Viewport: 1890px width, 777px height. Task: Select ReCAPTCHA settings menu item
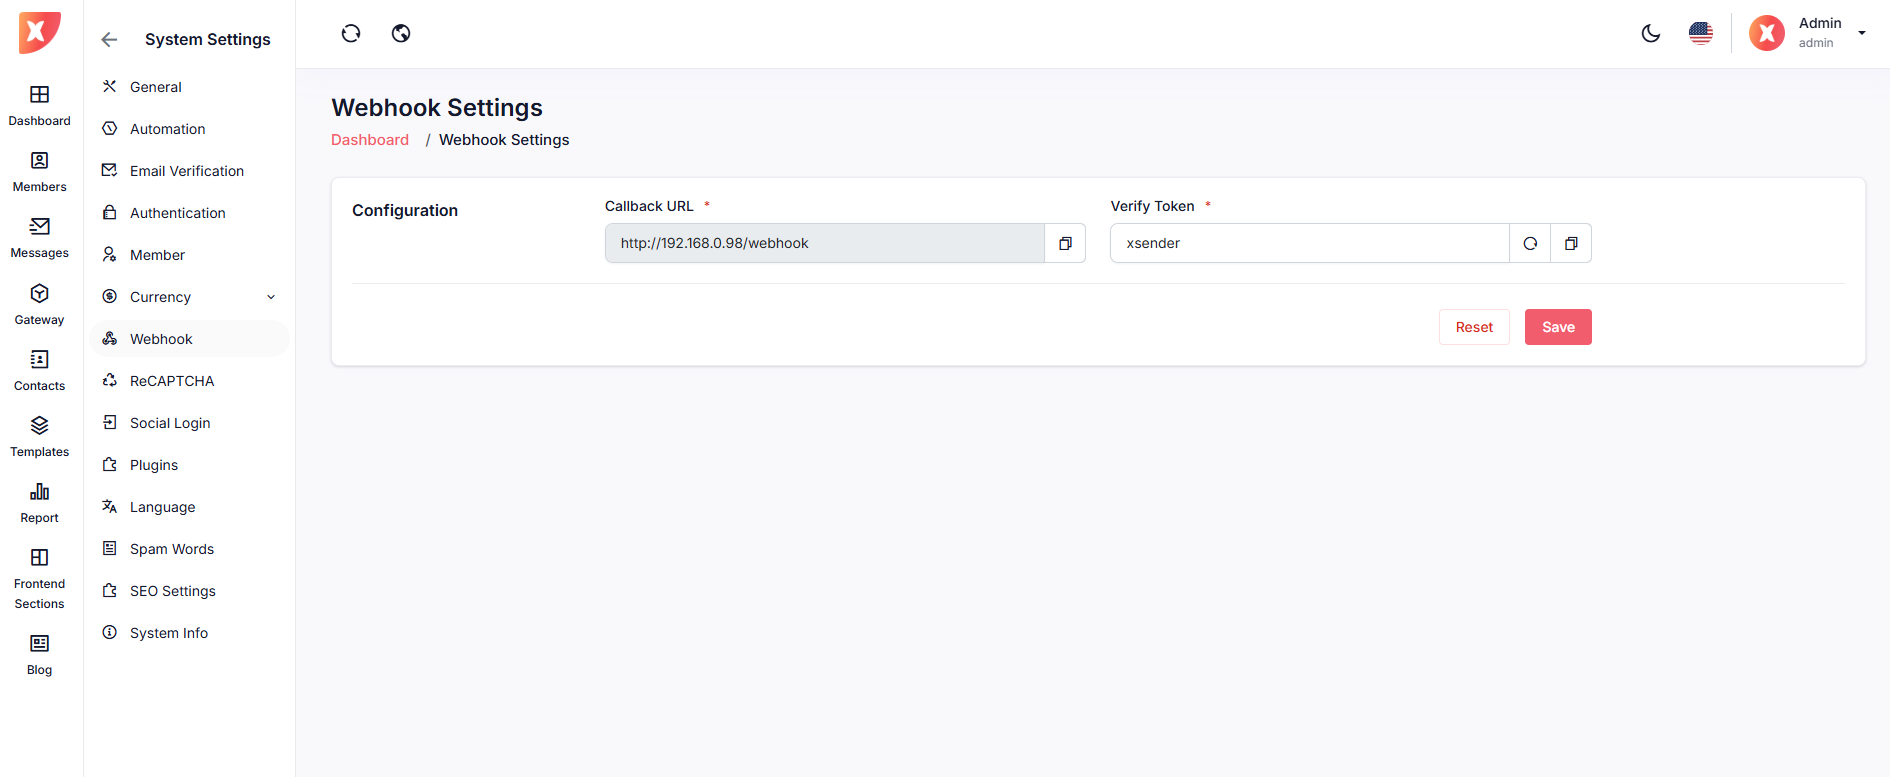[x=172, y=381]
